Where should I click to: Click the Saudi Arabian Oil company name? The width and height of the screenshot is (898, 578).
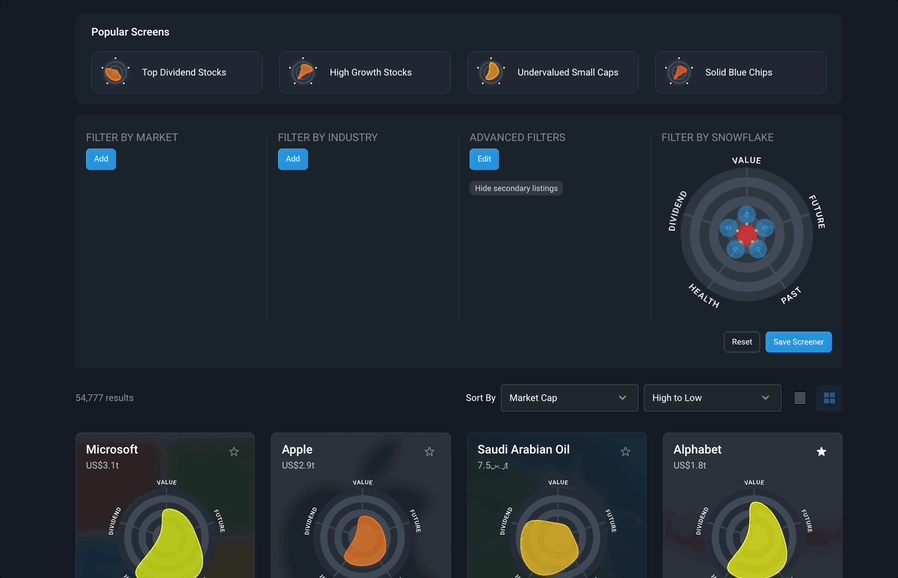523,450
